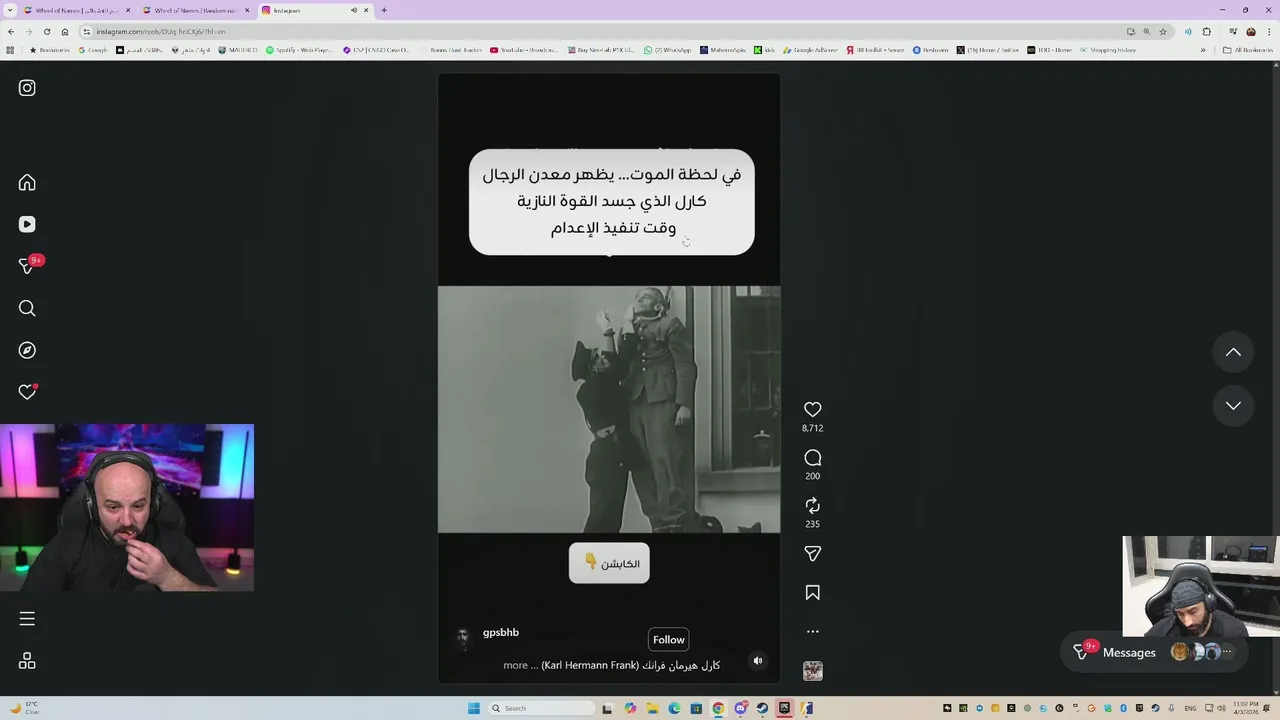The width and height of the screenshot is (1280, 720).
Task: Open WhatsApp bookmark
Action: 668,50
